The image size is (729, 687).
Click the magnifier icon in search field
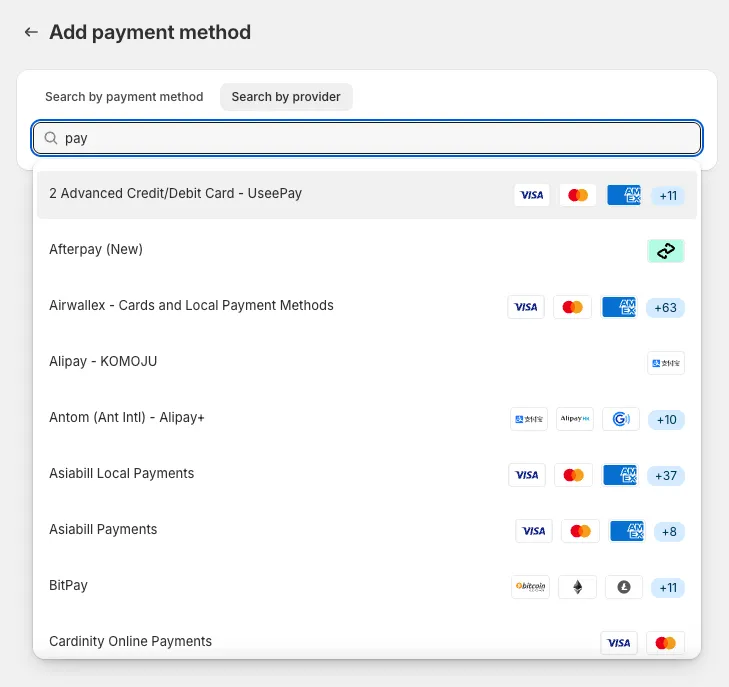[x=51, y=138]
